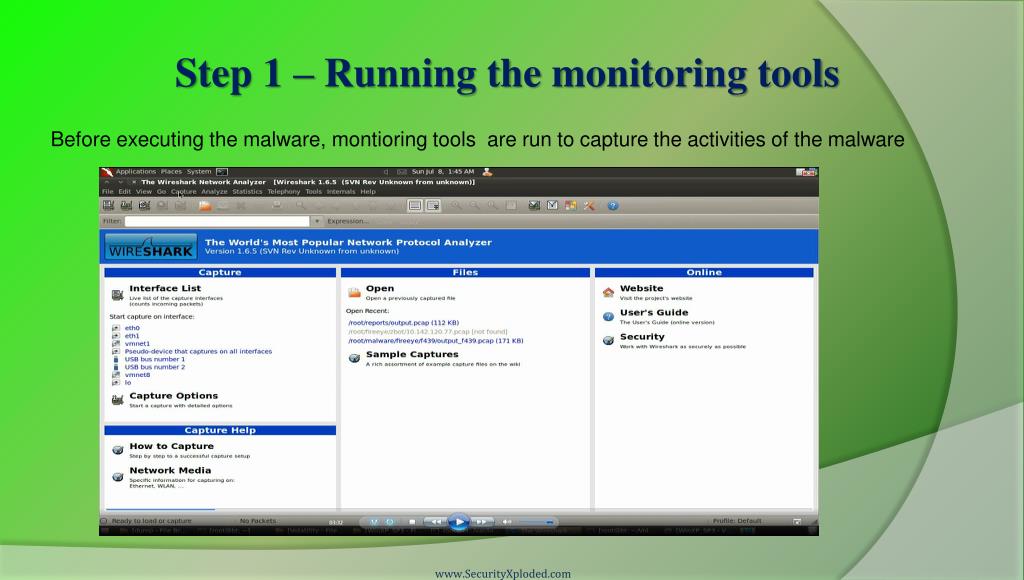Click the Open folder icon in Files panel

pos(355,292)
